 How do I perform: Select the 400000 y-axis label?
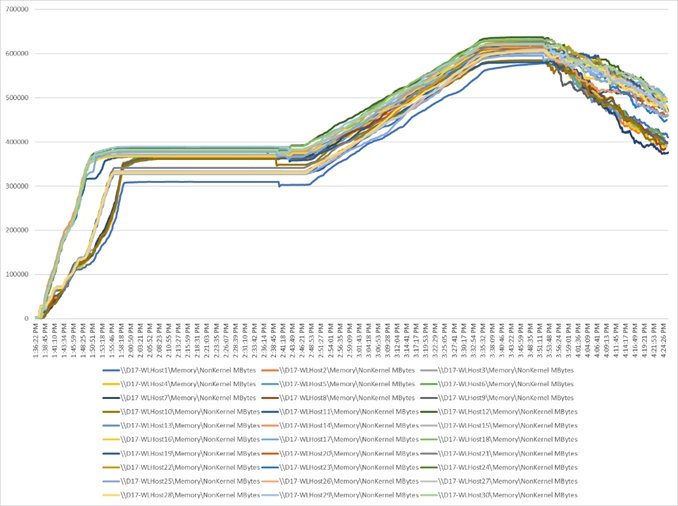click(18, 142)
